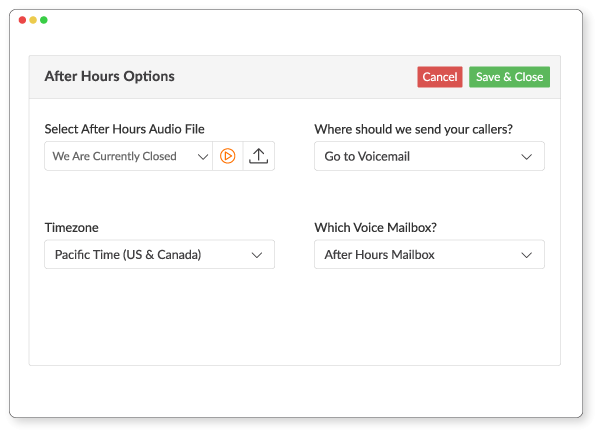The width and height of the screenshot is (600, 435).
Task: Click the green Save & Close button
Action: 509,77
